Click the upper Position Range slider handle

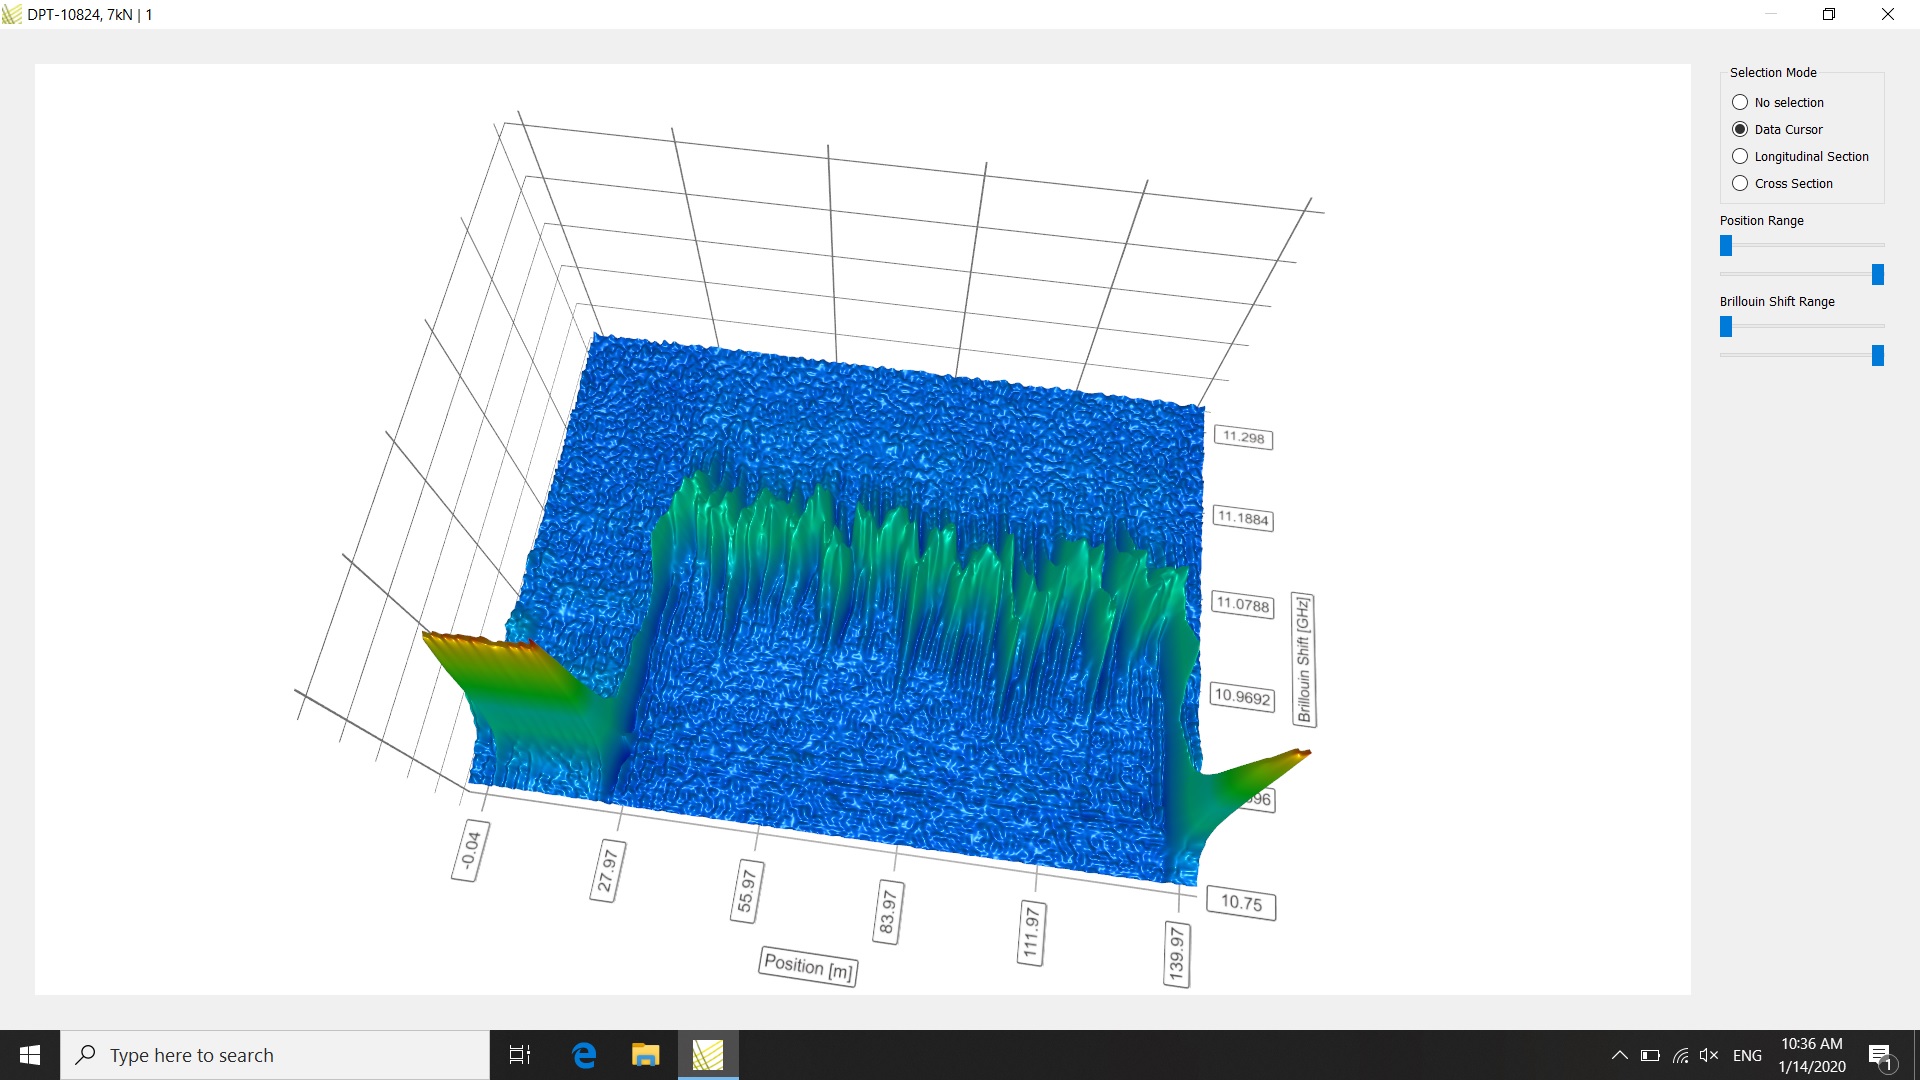1726,245
